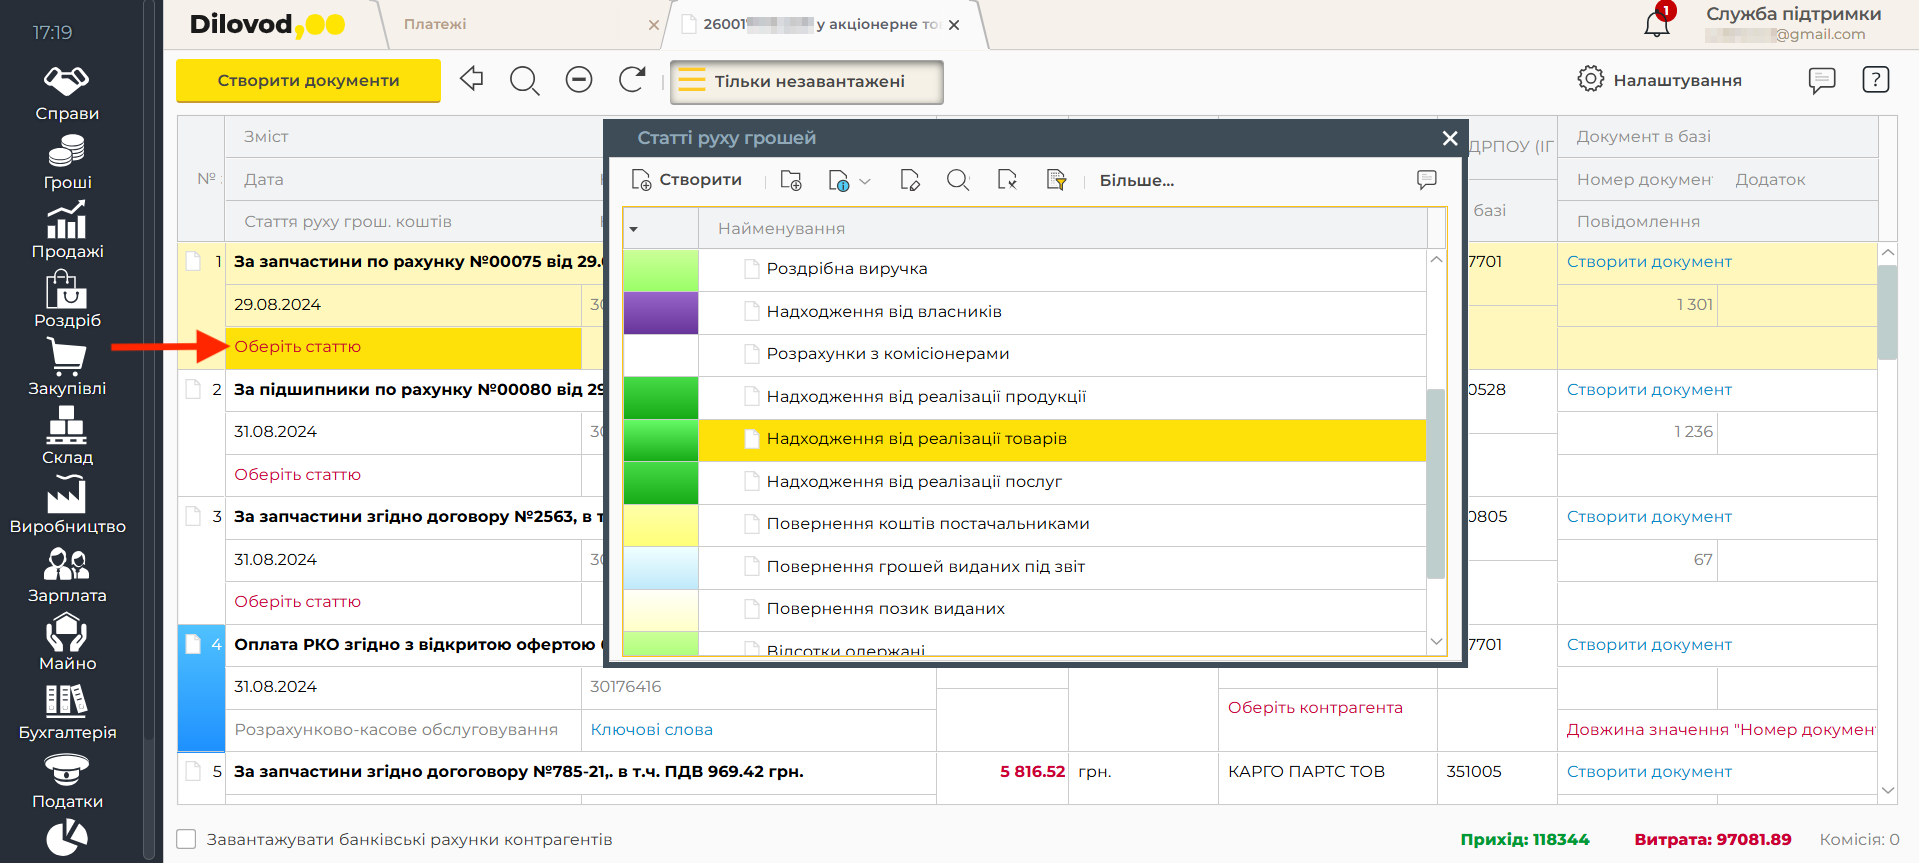
Task: Go to Бухгалтерія section
Action: [x=67, y=713]
